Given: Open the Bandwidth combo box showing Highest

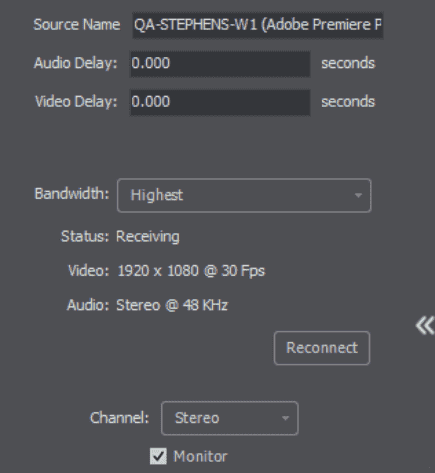Looking at the screenshot, I should click(x=244, y=195).
